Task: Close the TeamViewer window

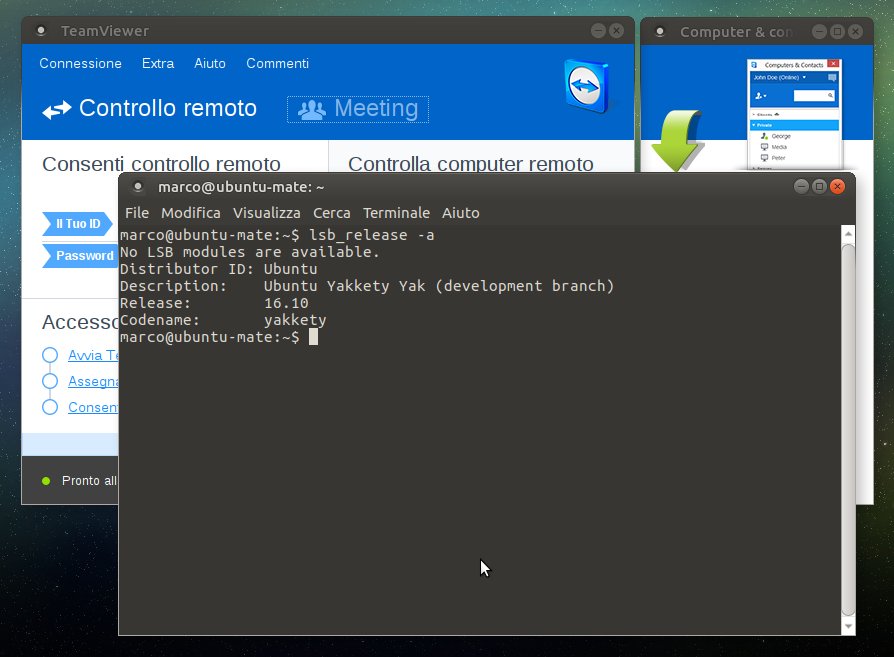Action: click(x=616, y=31)
